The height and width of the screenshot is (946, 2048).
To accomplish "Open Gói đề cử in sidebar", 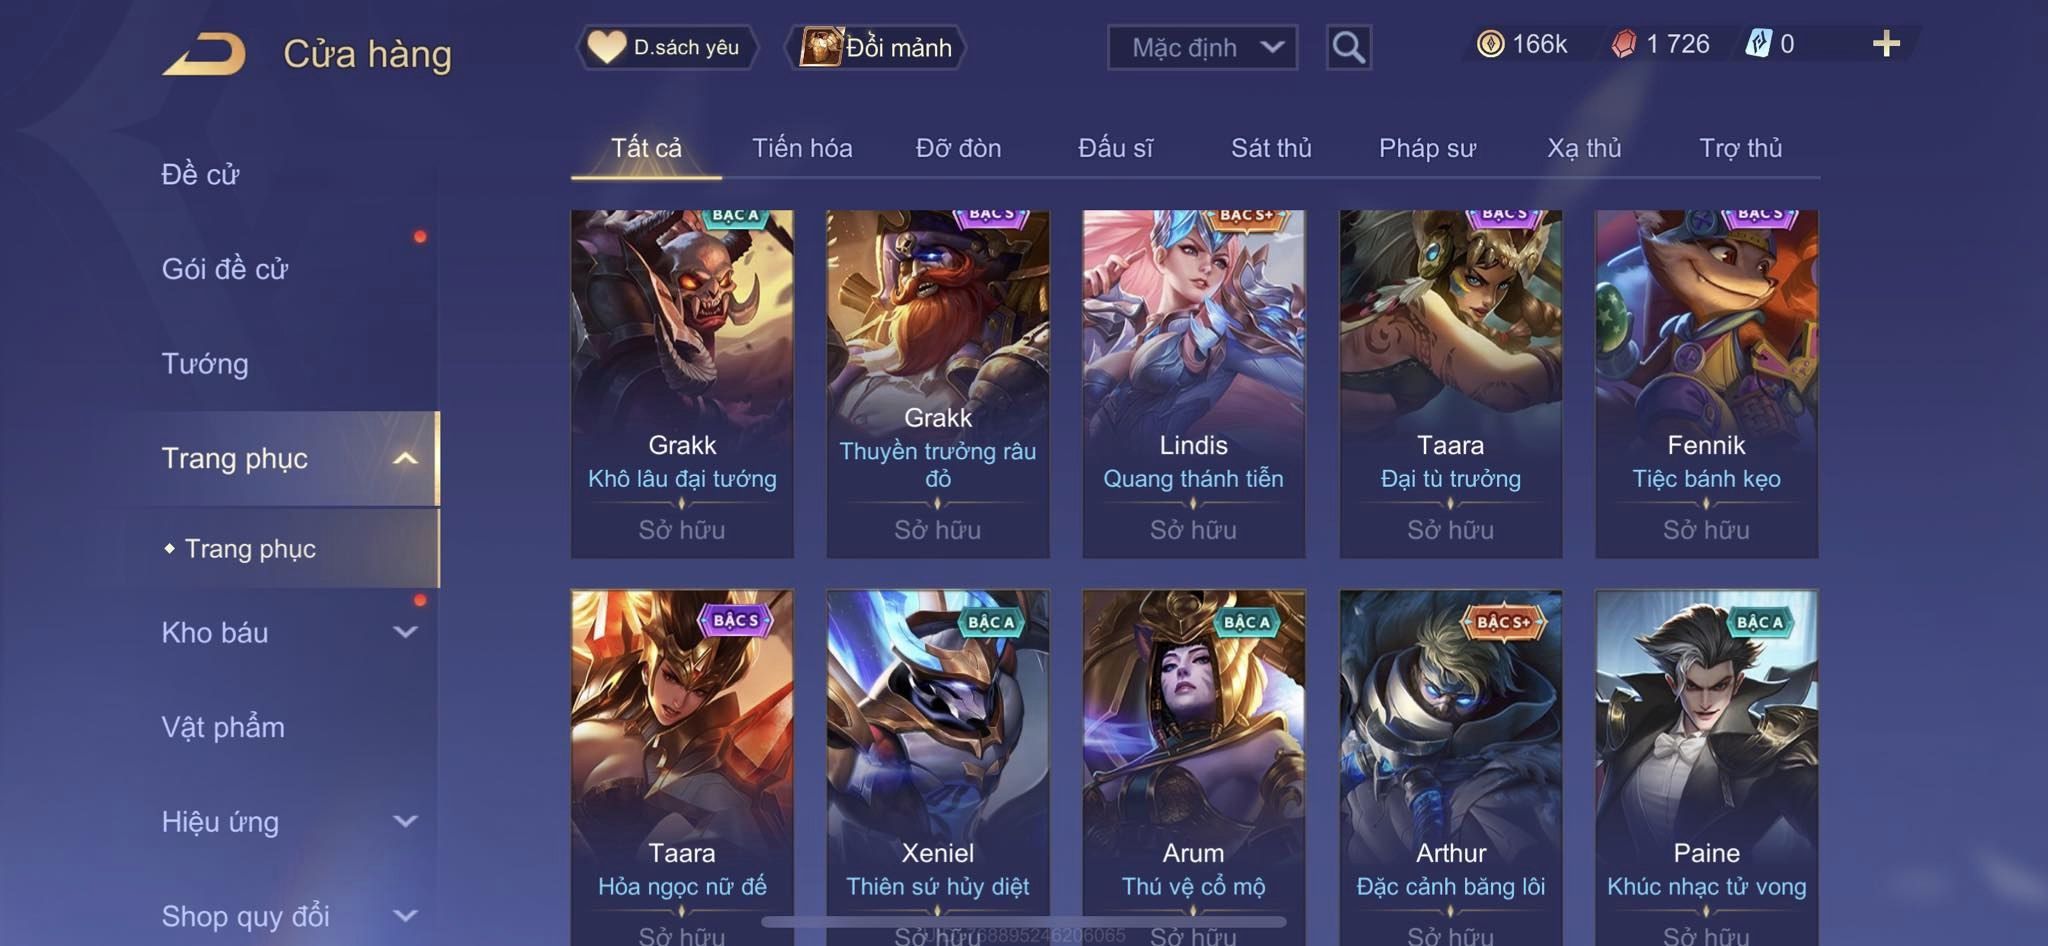I will pos(225,269).
